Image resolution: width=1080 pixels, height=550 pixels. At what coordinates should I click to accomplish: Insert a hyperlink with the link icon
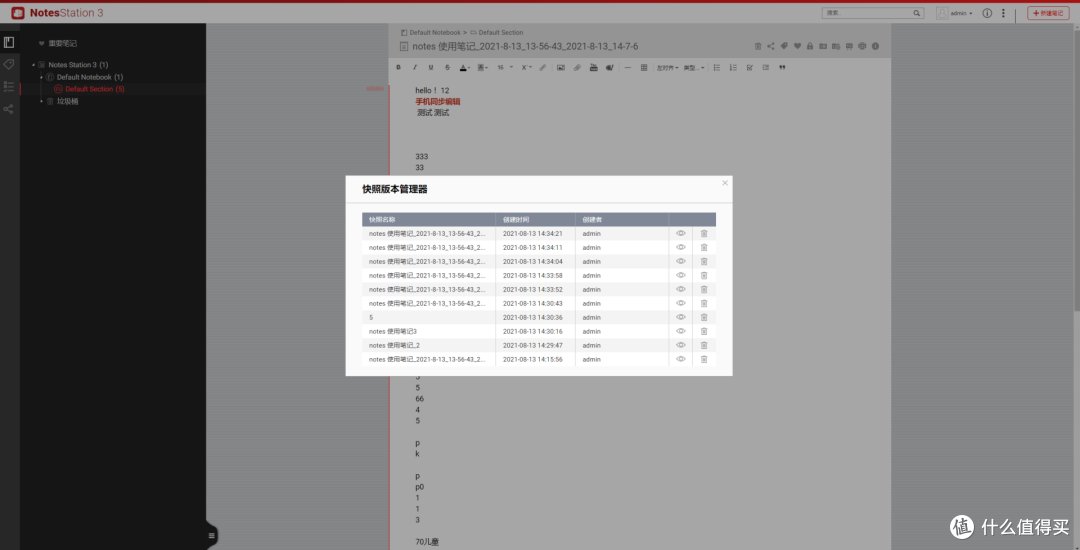pyautogui.click(x=543, y=67)
